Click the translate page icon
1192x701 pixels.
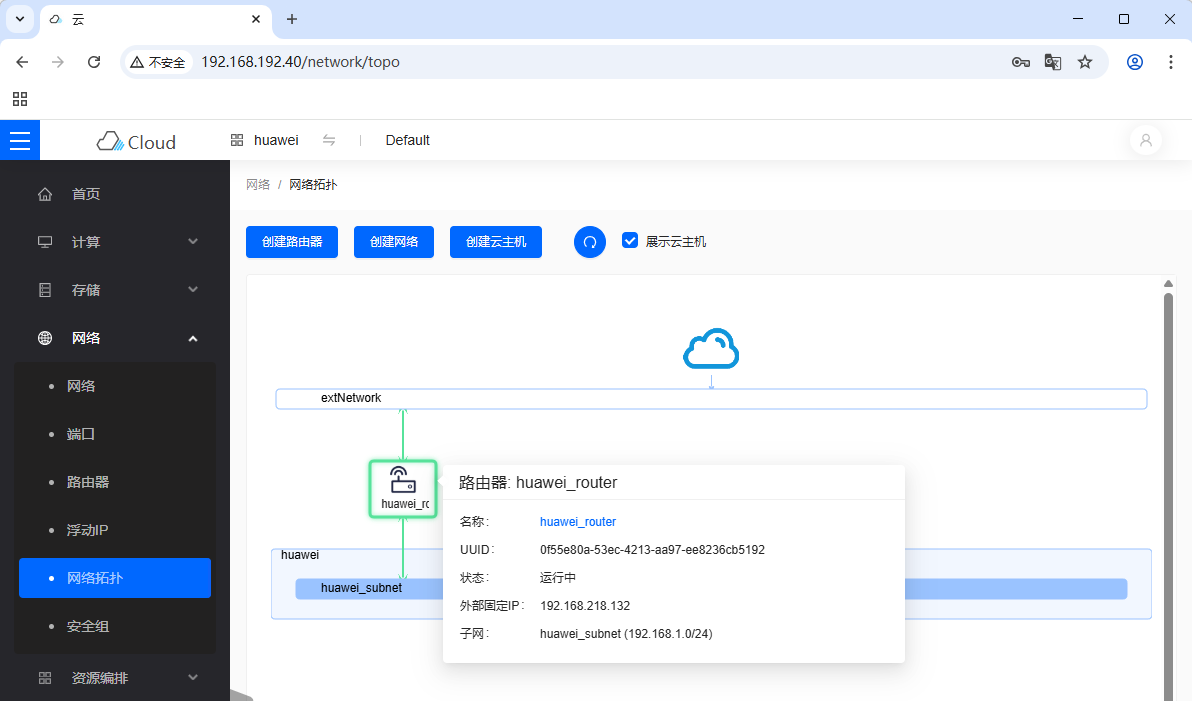tap(1053, 62)
